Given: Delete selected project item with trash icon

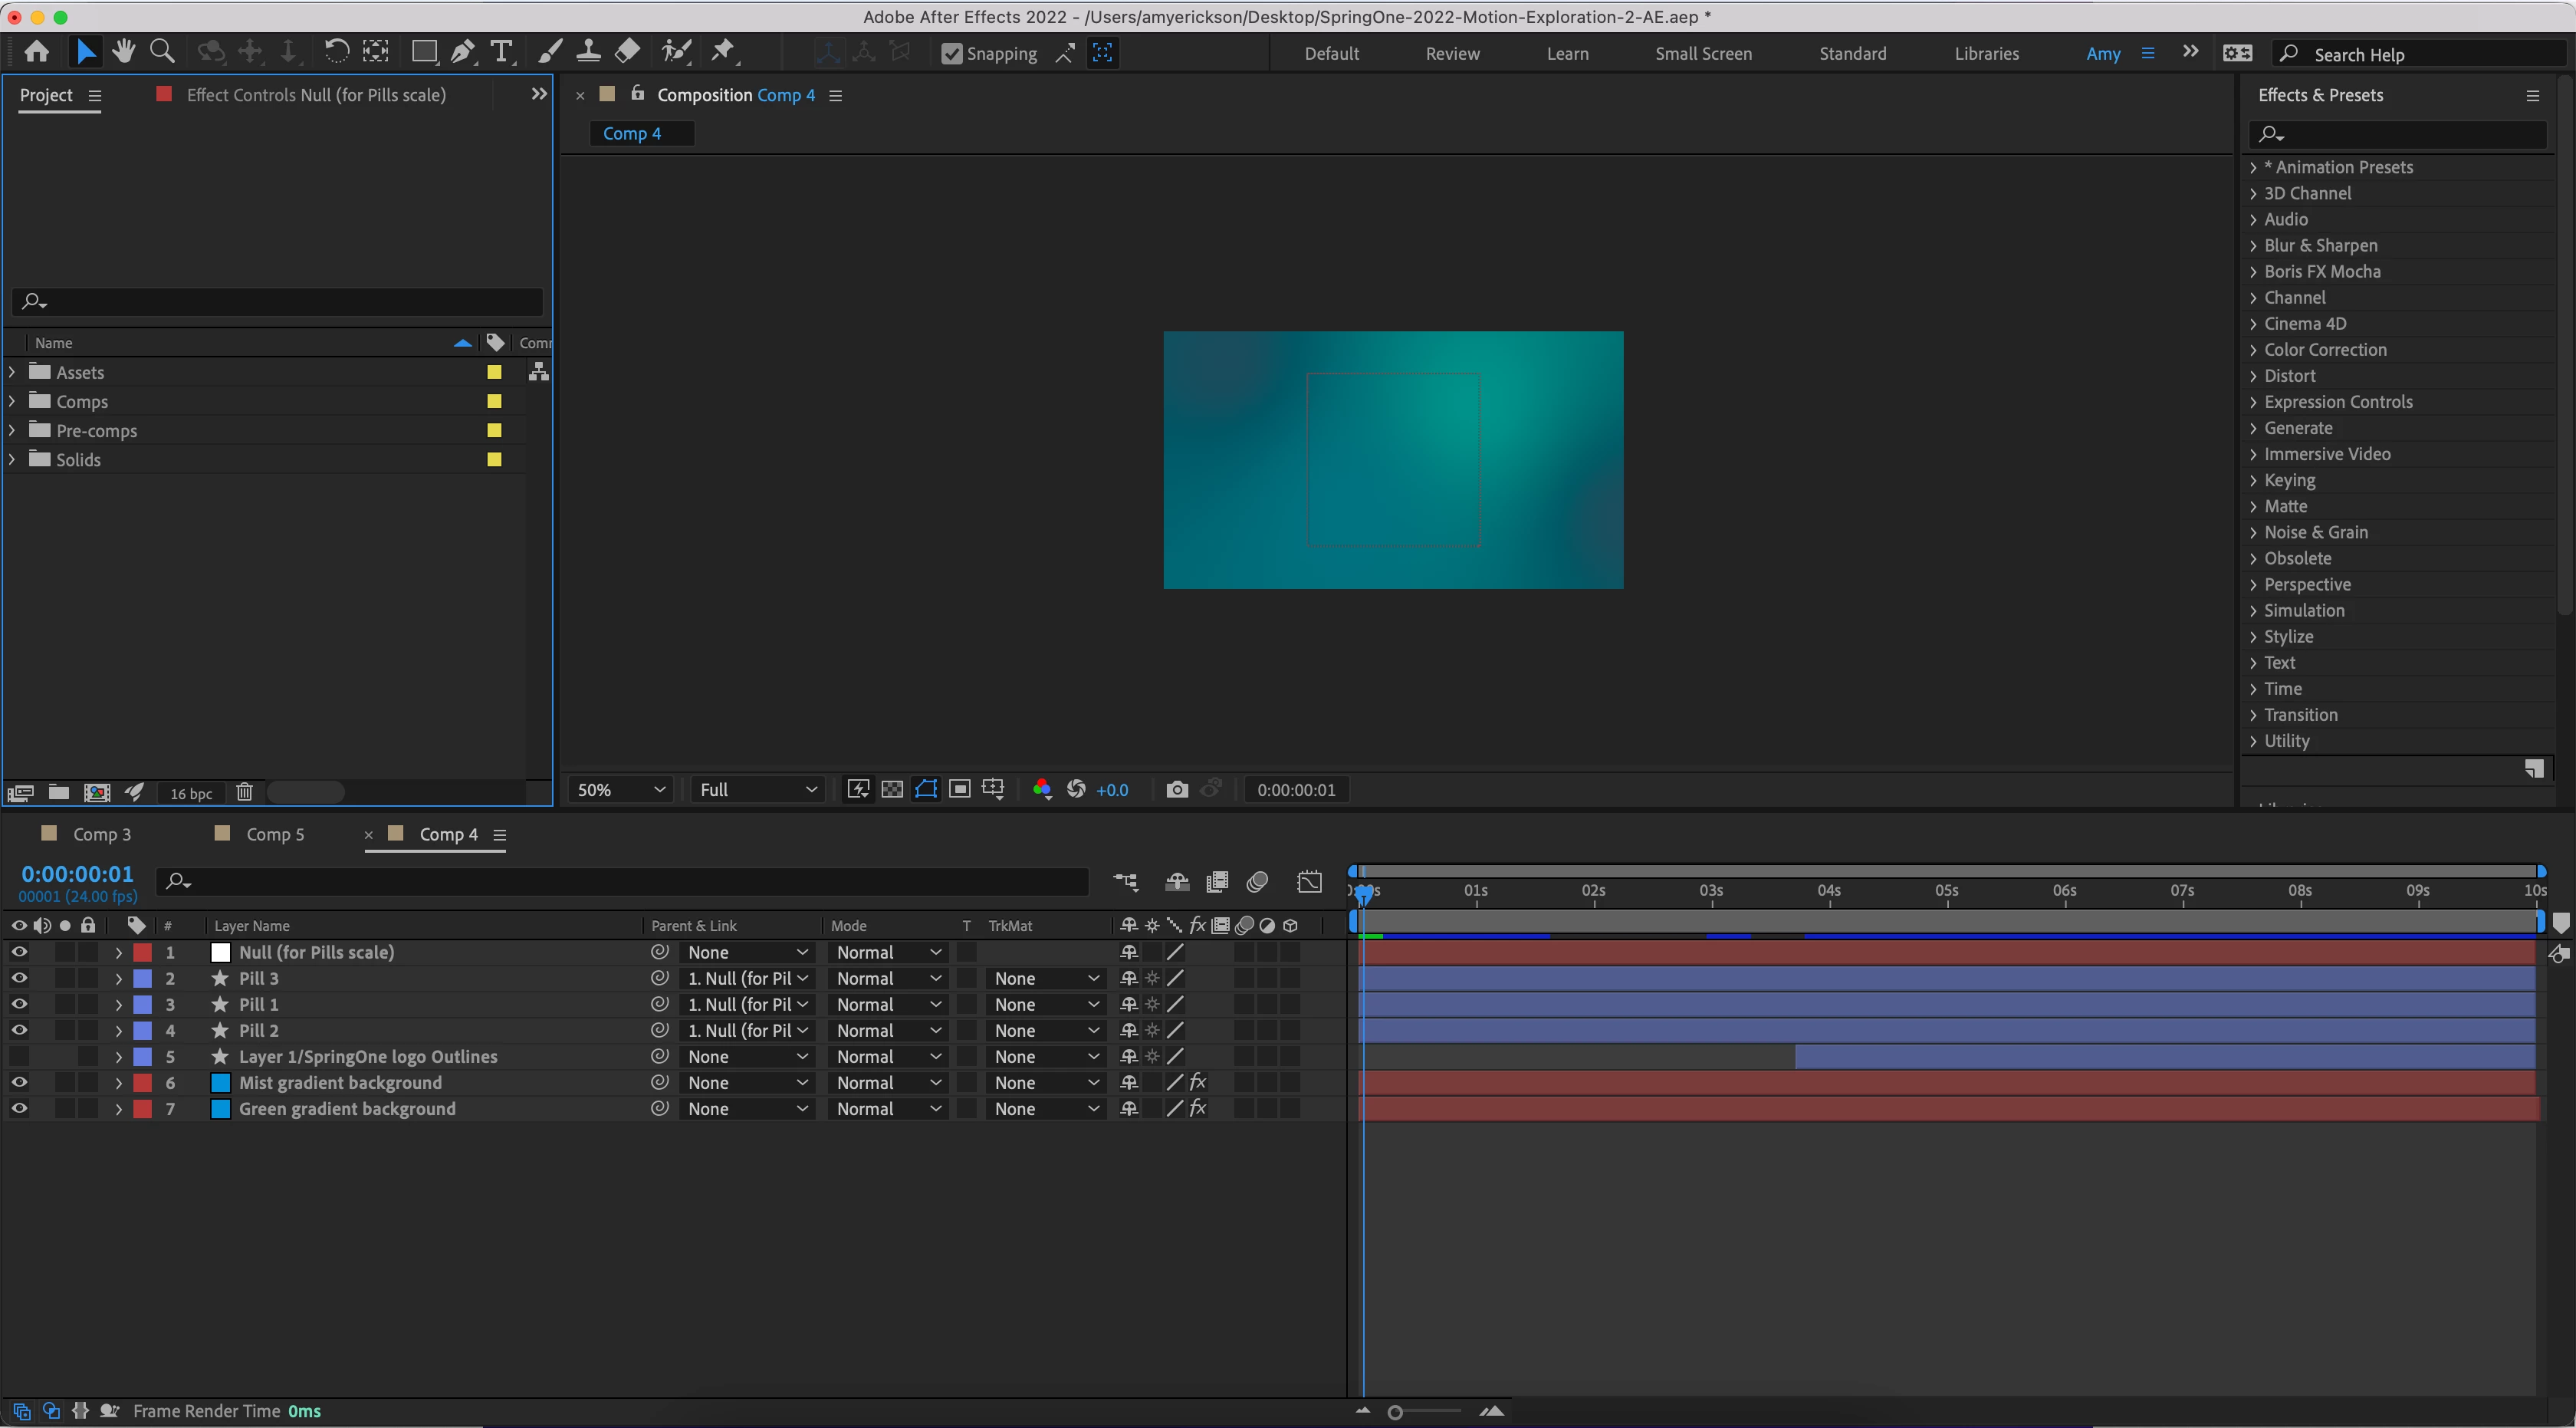Looking at the screenshot, I should tap(244, 793).
